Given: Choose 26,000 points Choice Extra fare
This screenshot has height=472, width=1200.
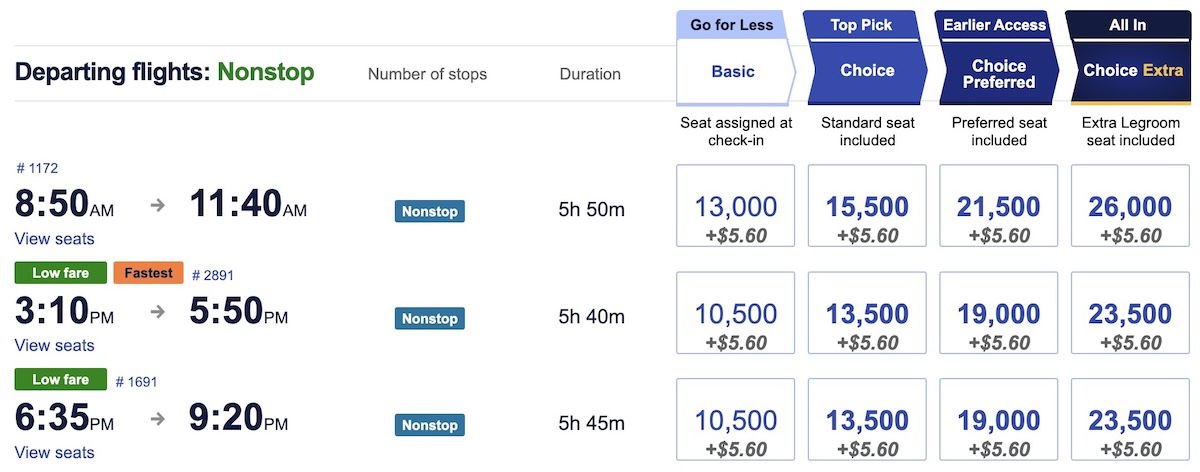Looking at the screenshot, I should (1131, 217).
